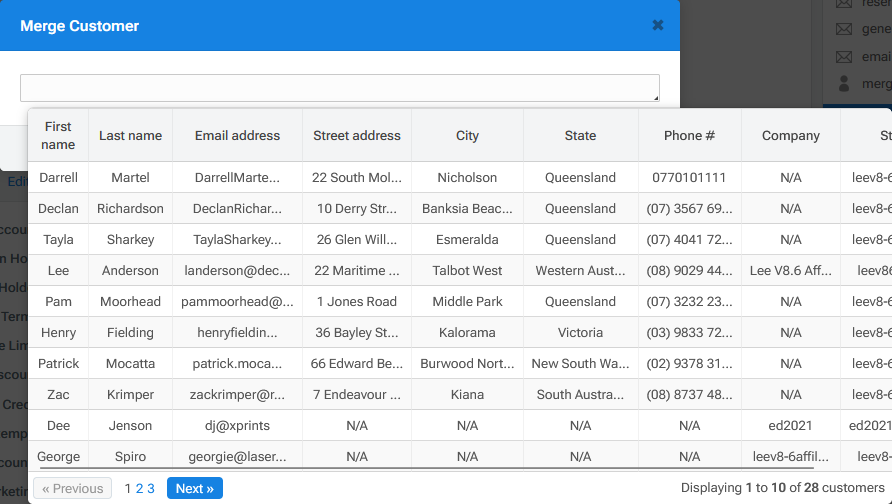Click the Spiro last name cell
The width and height of the screenshot is (892, 504).
[x=130, y=456]
